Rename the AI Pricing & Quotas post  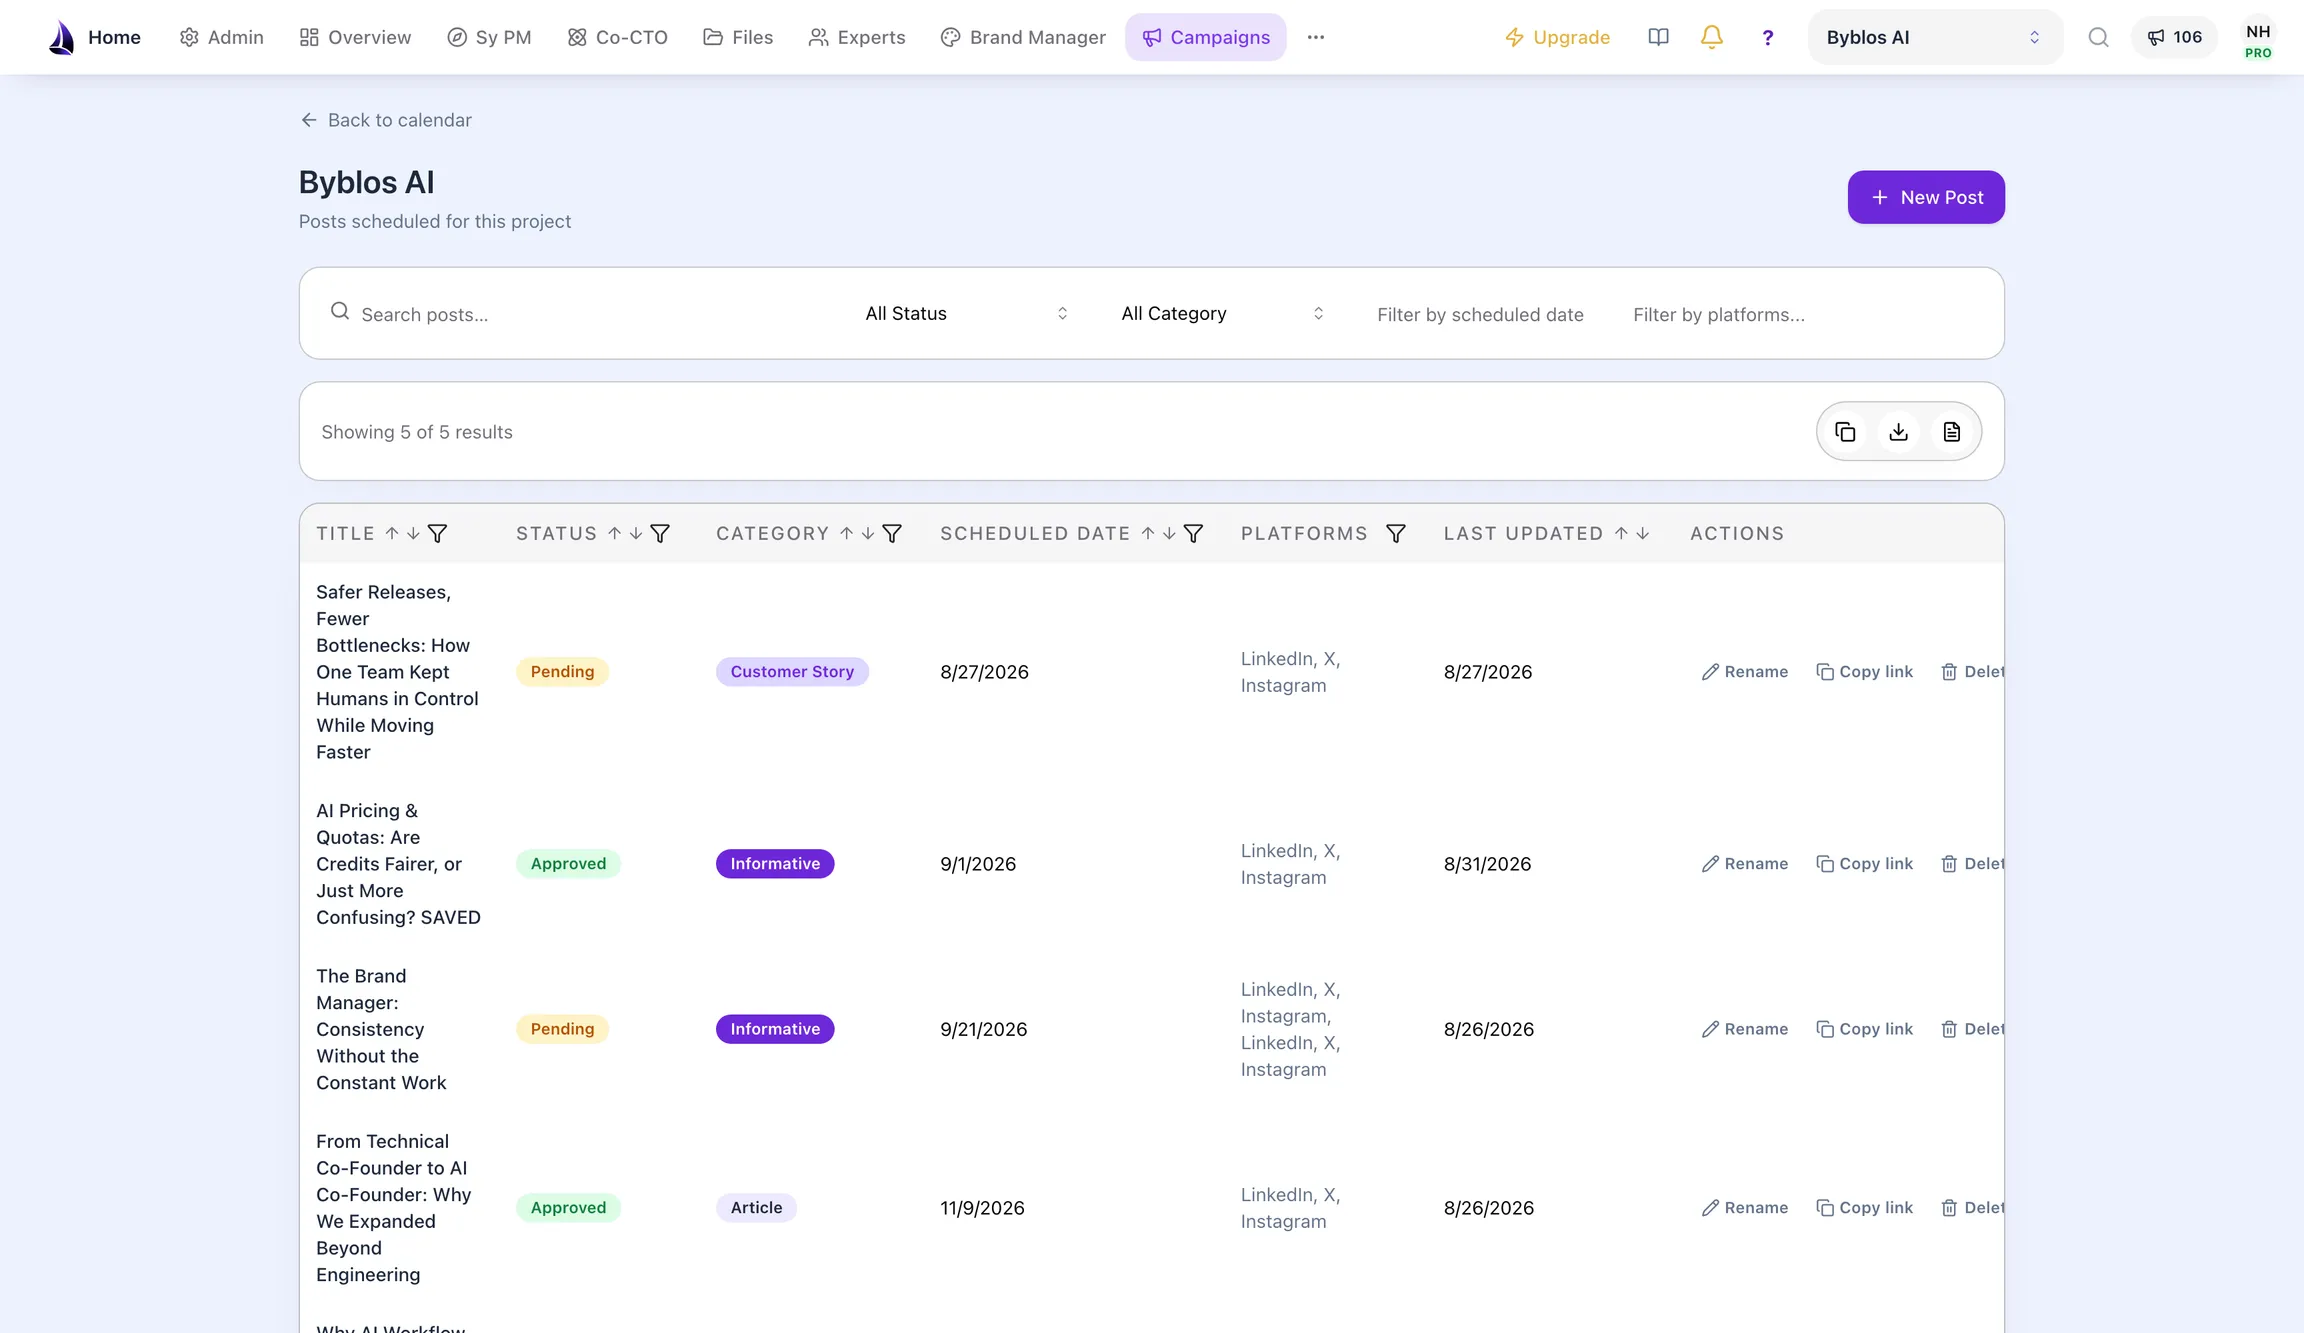1745,864
